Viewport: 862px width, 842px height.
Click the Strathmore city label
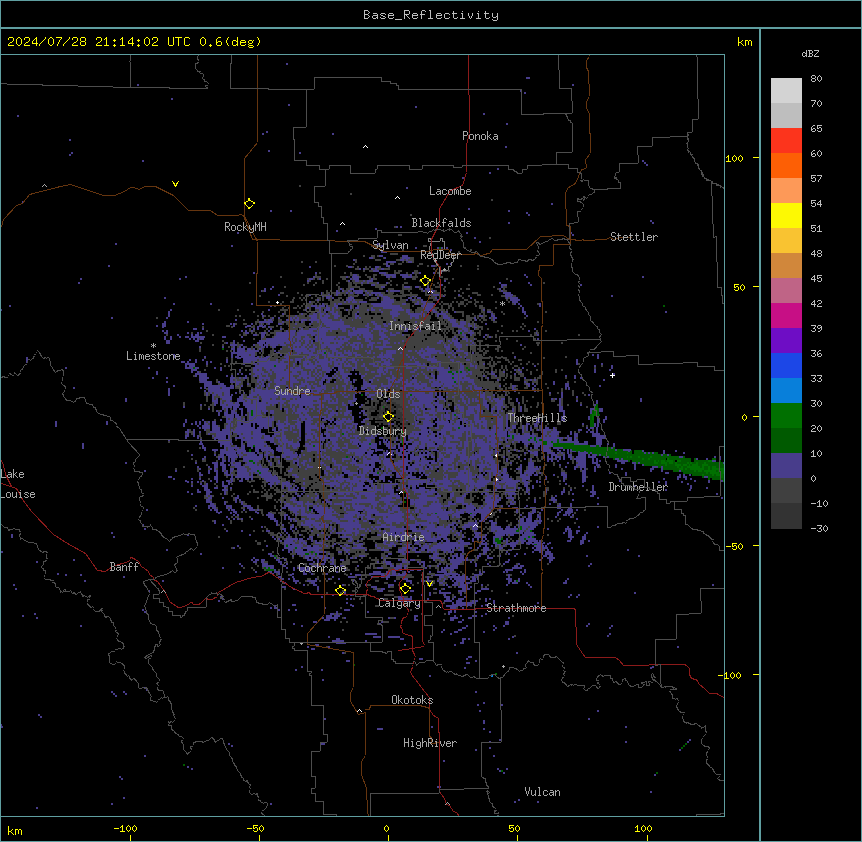pos(516,608)
